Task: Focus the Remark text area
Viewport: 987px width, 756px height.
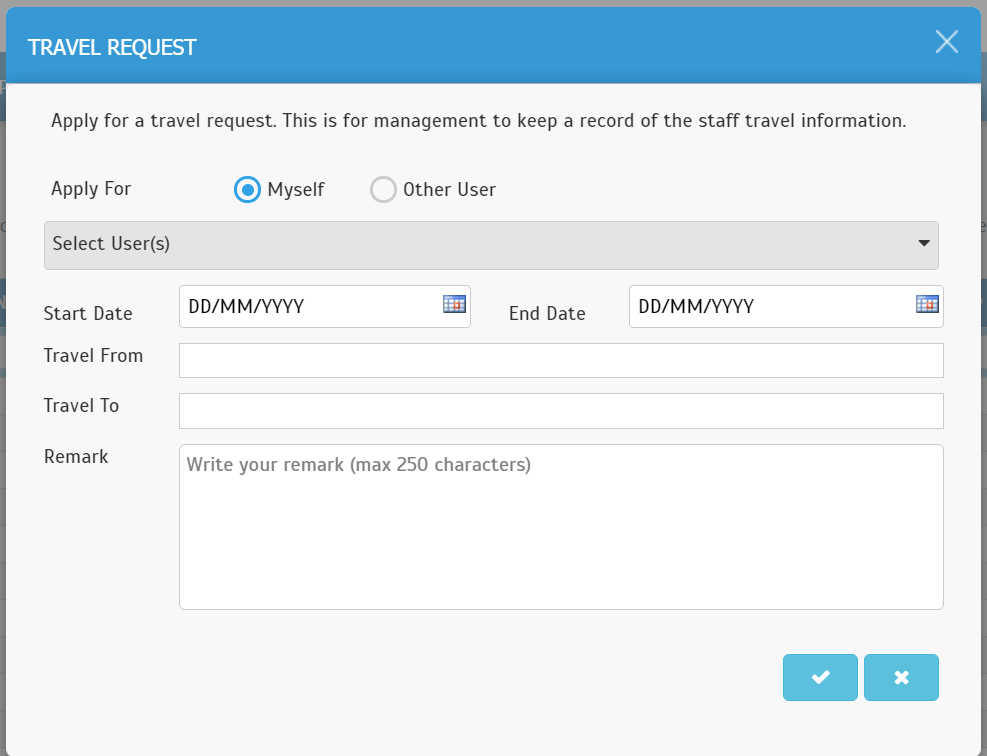Action: (x=561, y=527)
